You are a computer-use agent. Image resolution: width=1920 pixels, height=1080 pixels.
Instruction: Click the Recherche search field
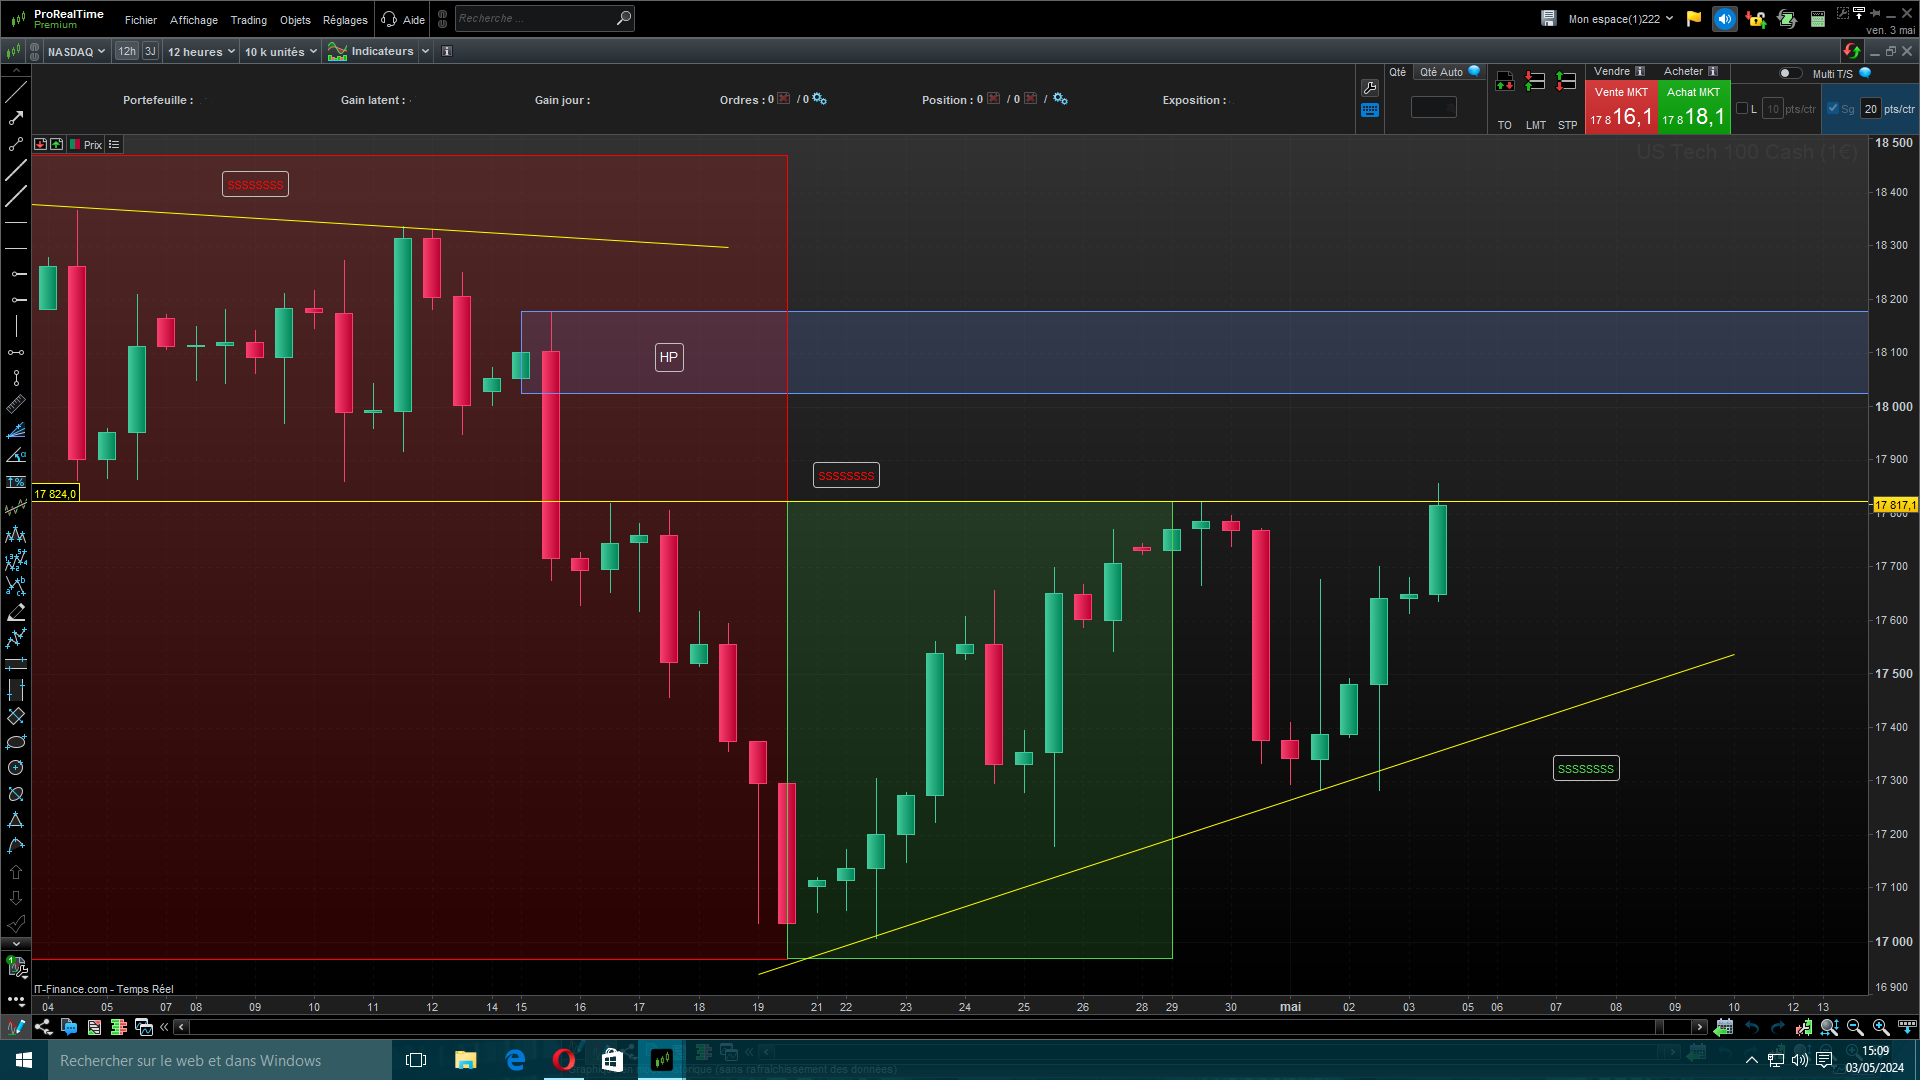click(535, 18)
